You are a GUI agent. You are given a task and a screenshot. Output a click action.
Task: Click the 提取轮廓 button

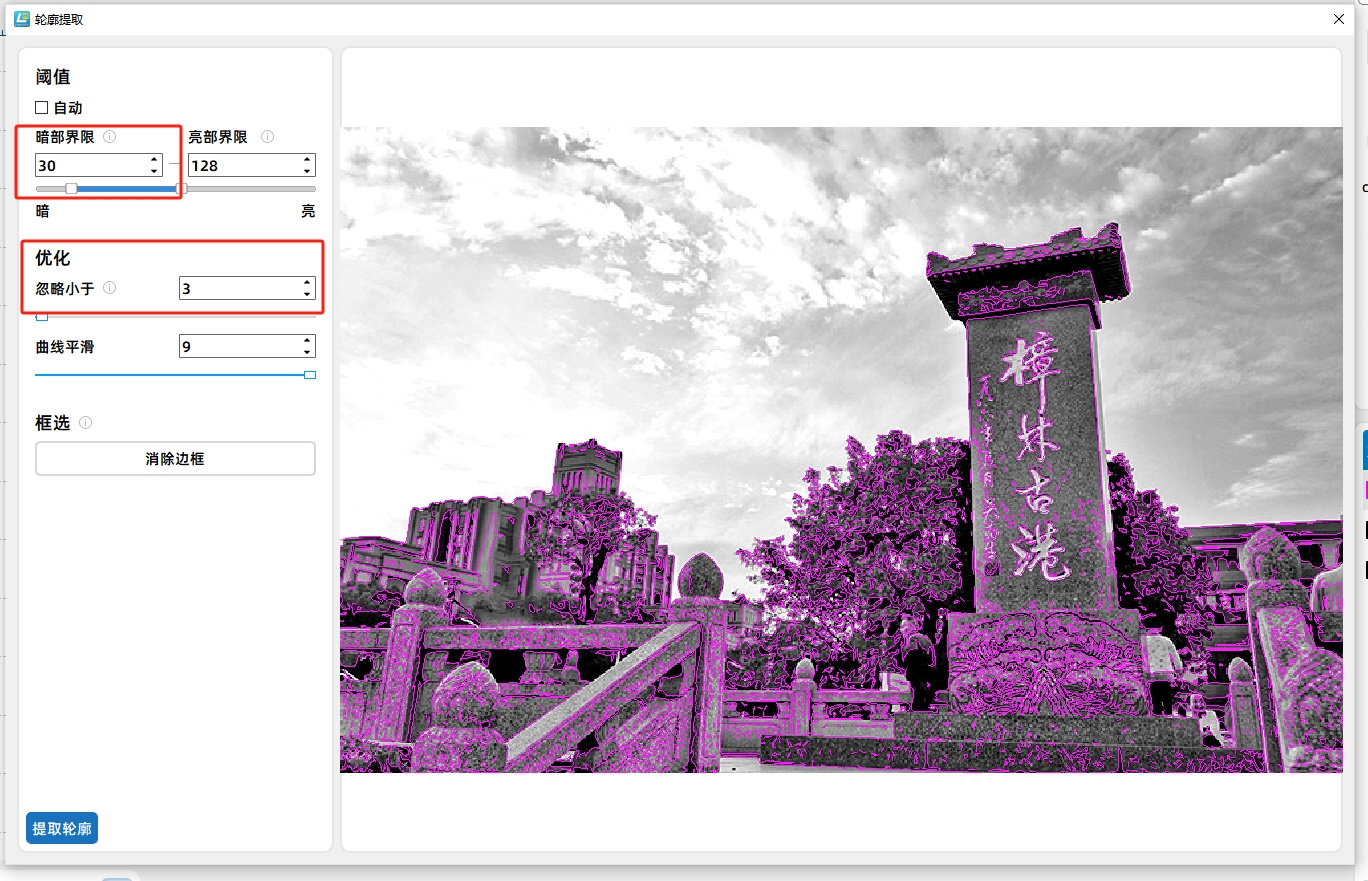tap(62, 829)
